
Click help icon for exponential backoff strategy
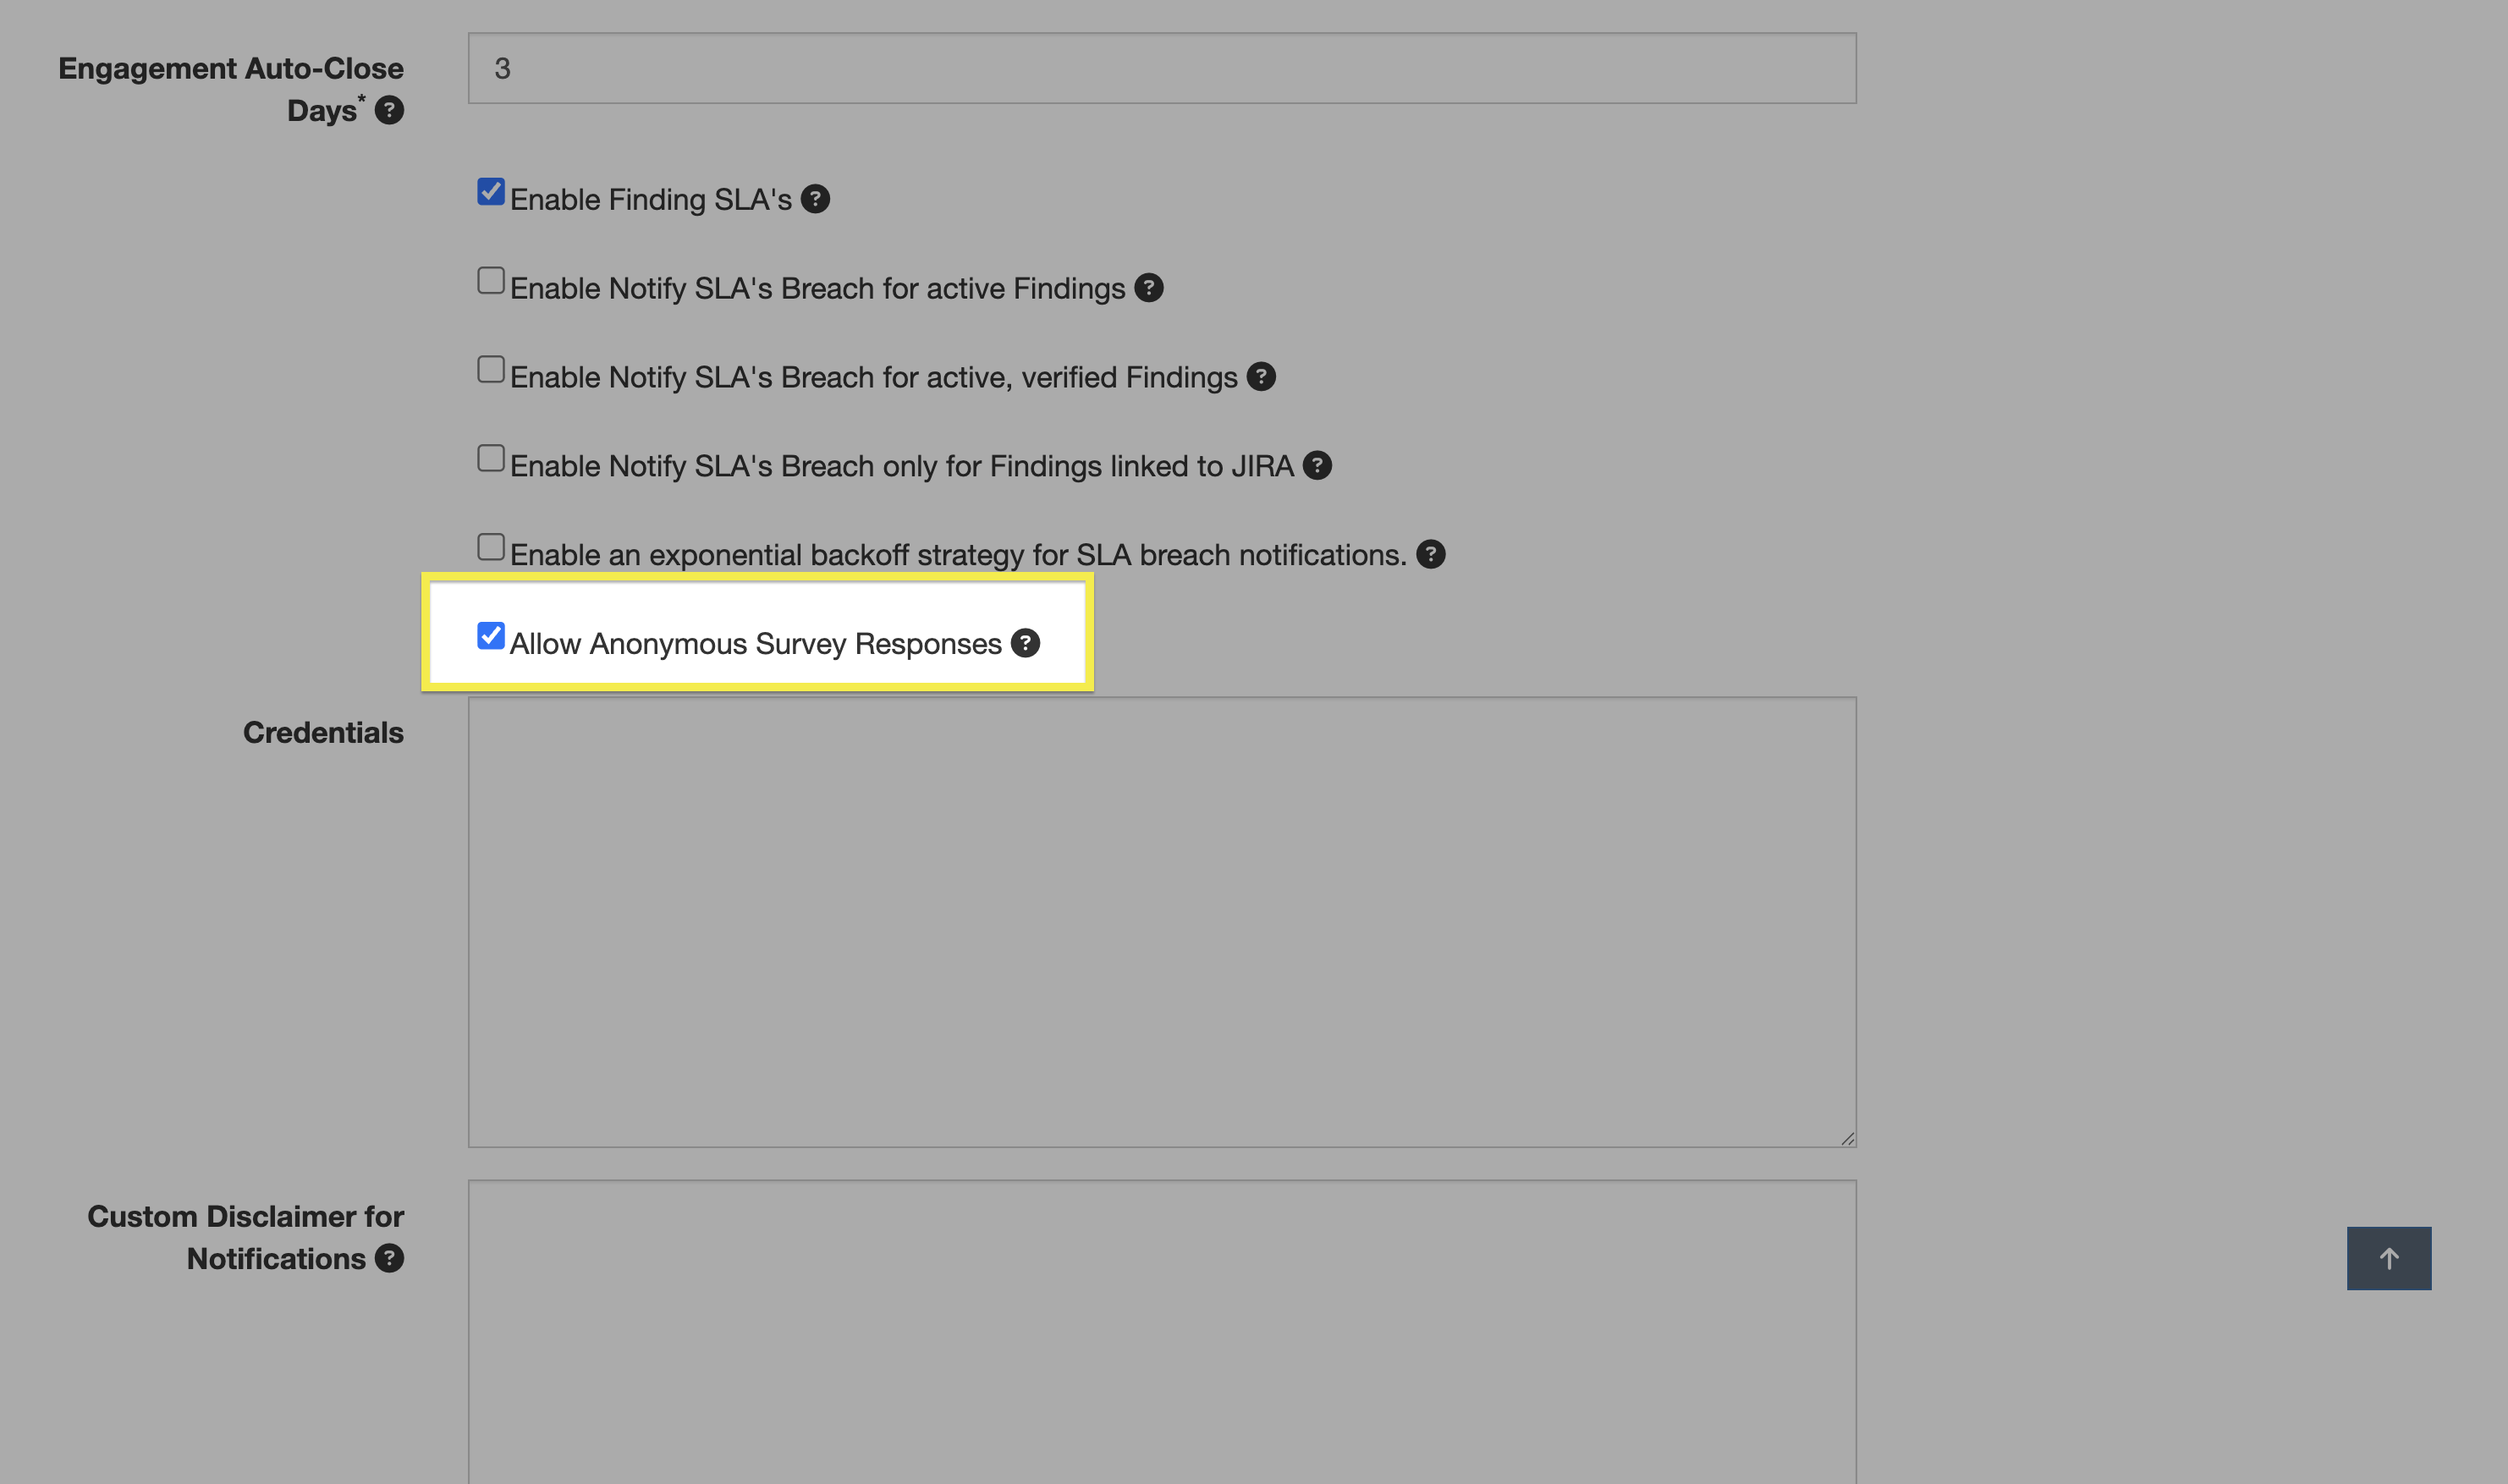[x=1430, y=555]
